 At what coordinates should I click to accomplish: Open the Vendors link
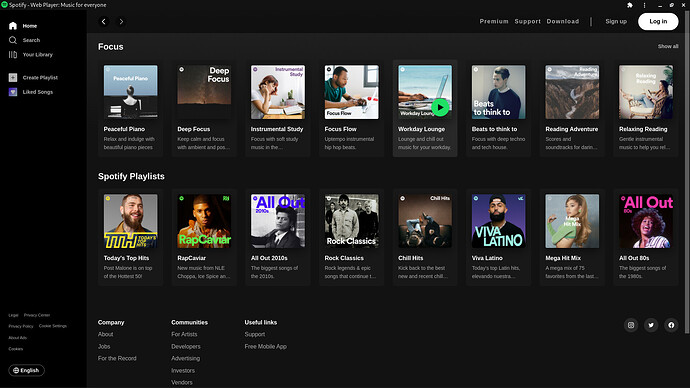(182, 382)
